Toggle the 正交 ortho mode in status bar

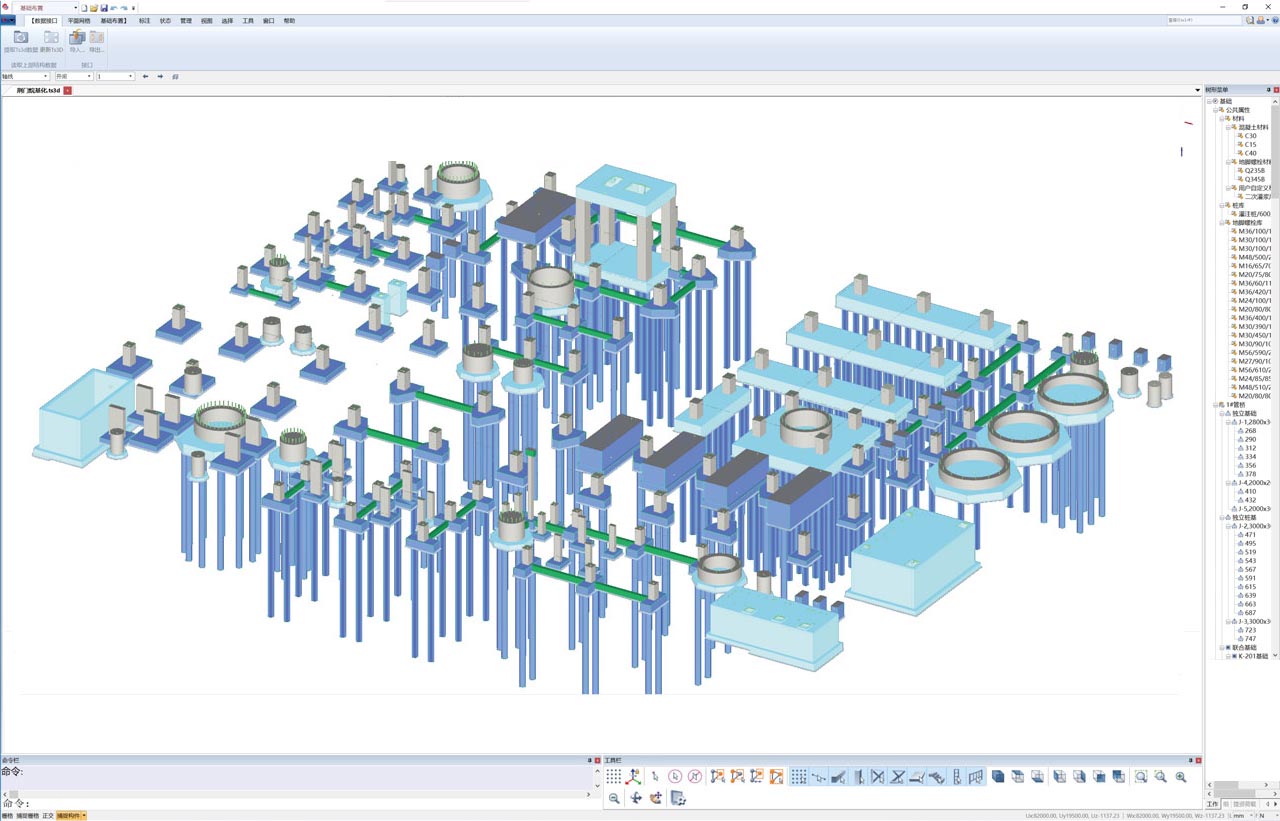click(48, 816)
